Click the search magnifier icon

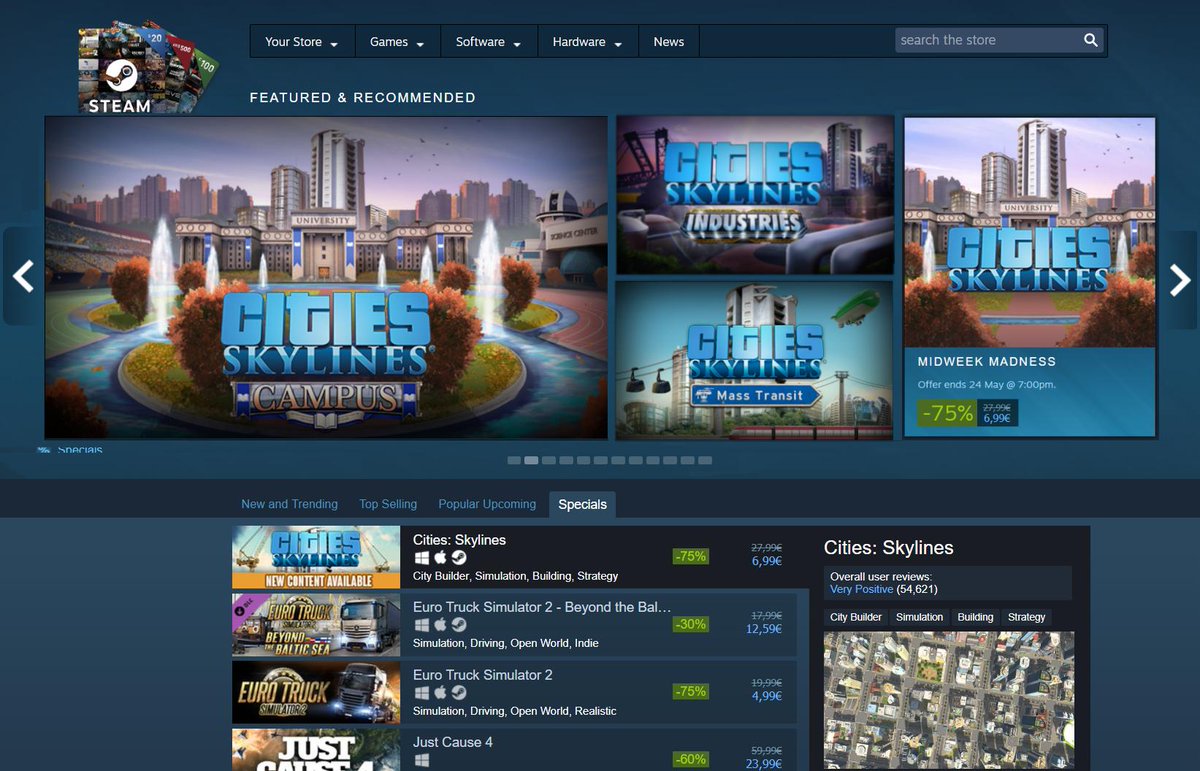click(1090, 41)
